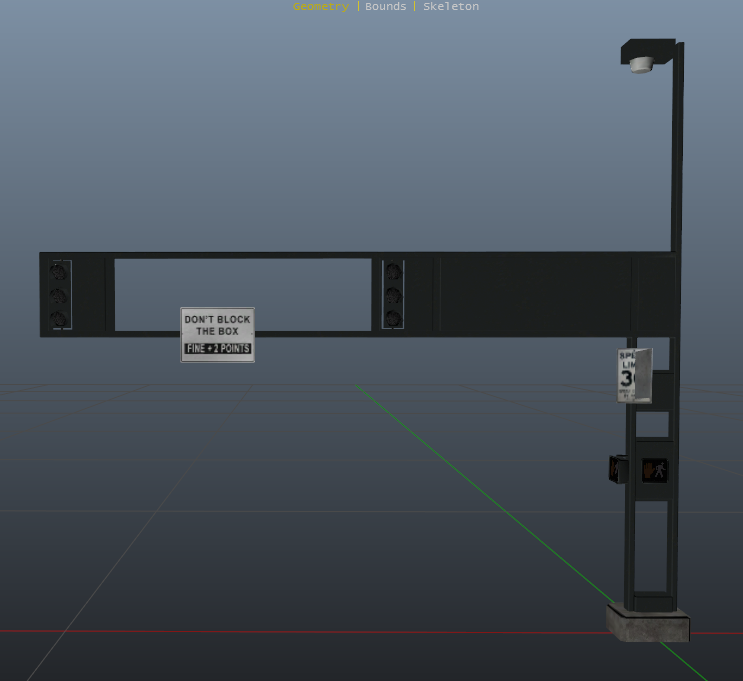Click the concrete base of the pole
The height and width of the screenshot is (681, 743).
coord(648,622)
